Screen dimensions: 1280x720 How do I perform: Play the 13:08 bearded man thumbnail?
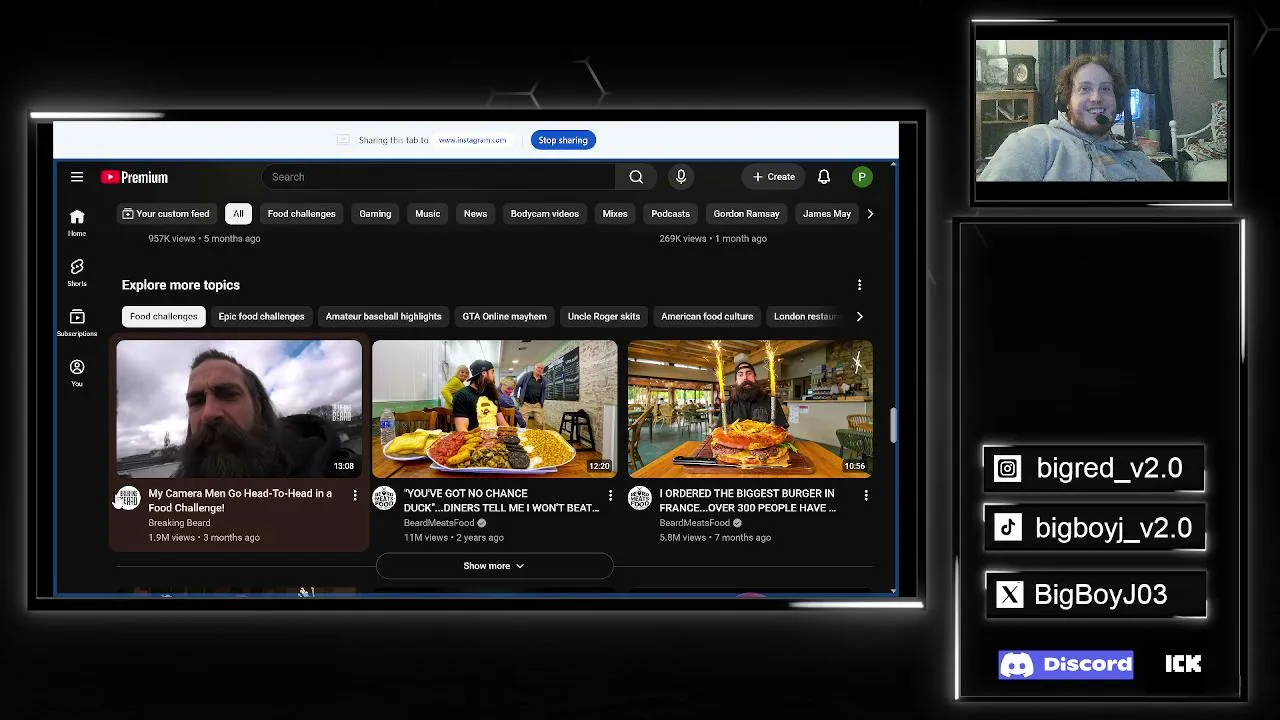pos(239,409)
